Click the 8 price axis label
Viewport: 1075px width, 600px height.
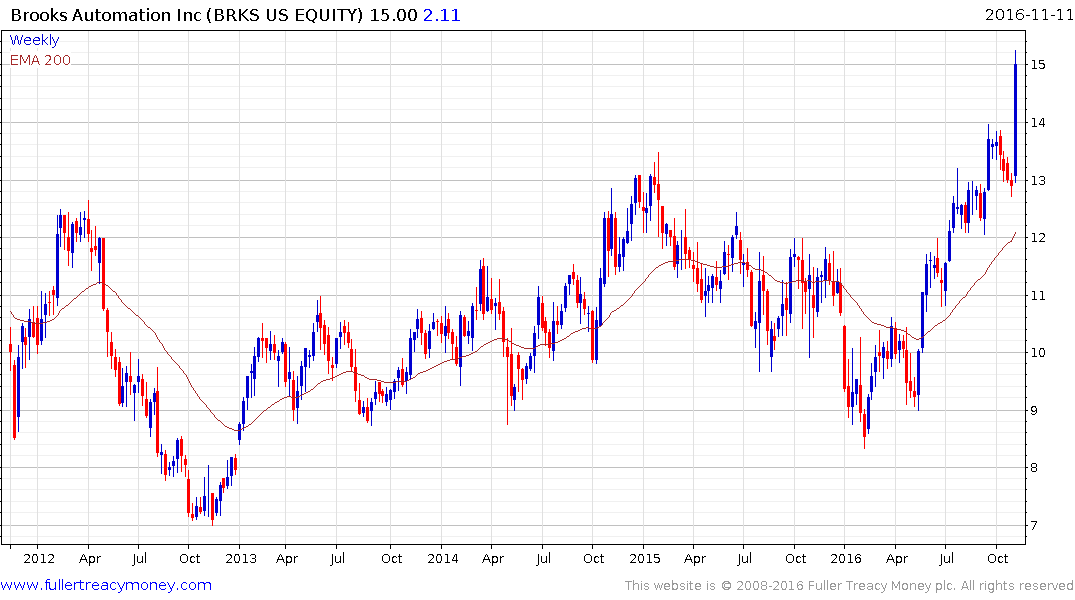[x=1034, y=468]
